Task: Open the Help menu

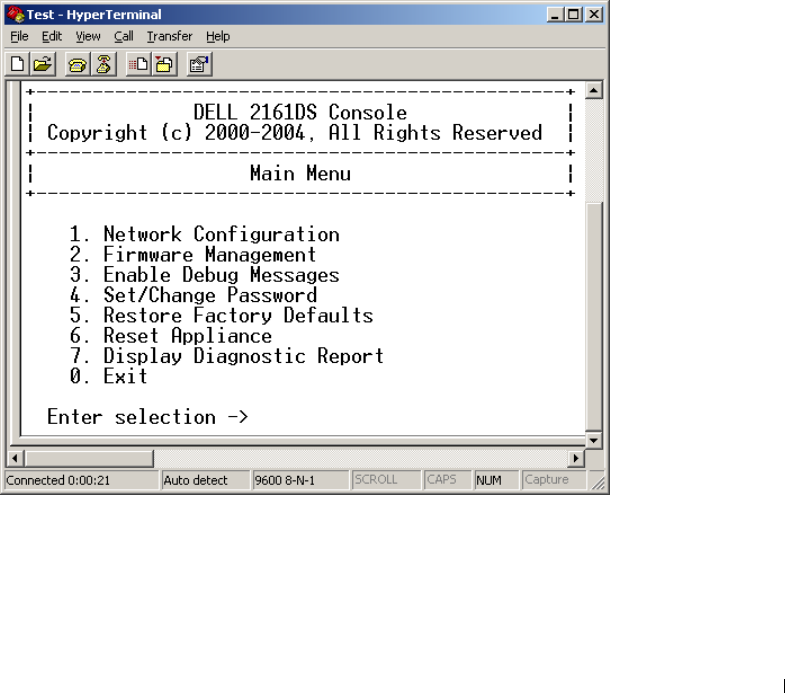Action: point(218,37)
